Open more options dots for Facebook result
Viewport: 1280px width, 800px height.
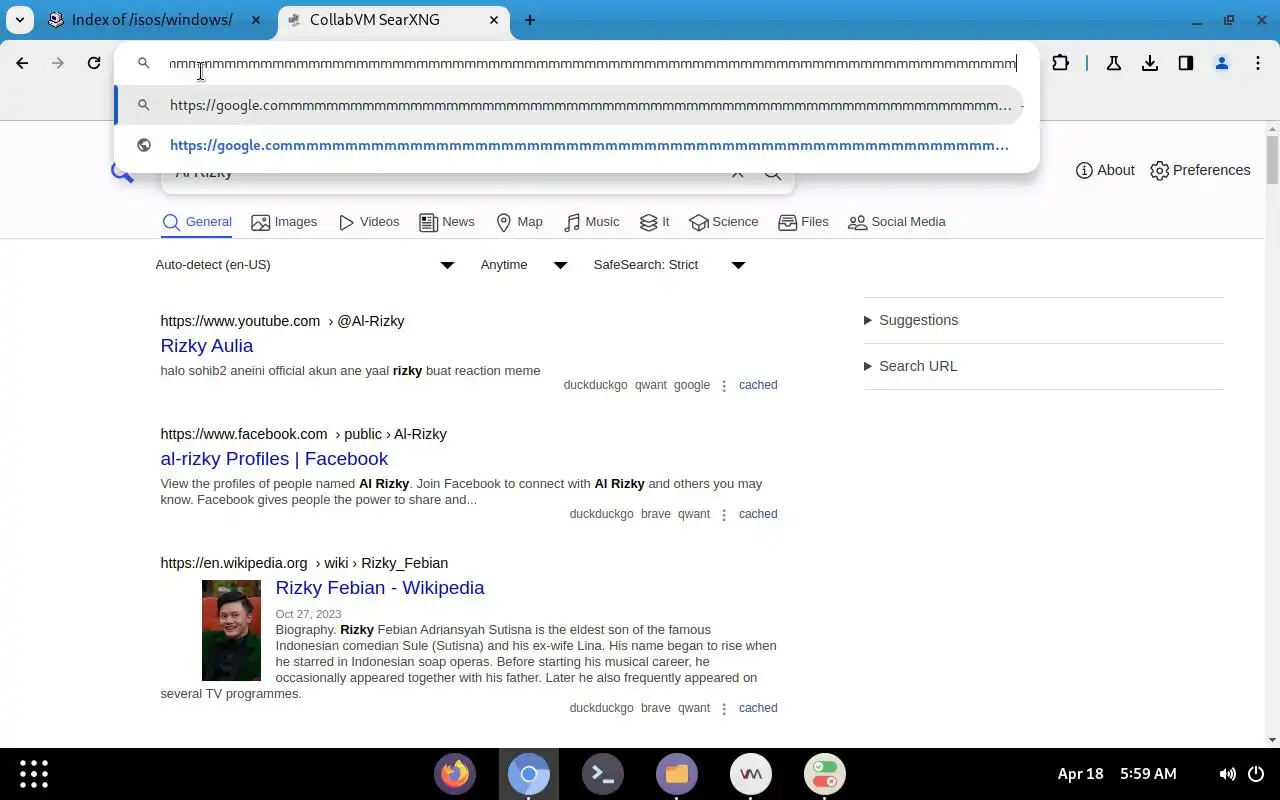click(724, 514)
